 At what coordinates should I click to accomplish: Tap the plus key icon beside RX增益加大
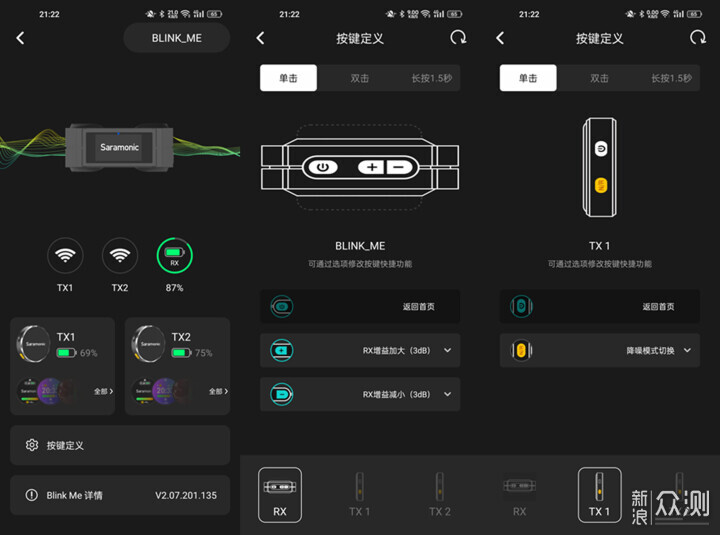pyautogui.click(x=281, y=350)
